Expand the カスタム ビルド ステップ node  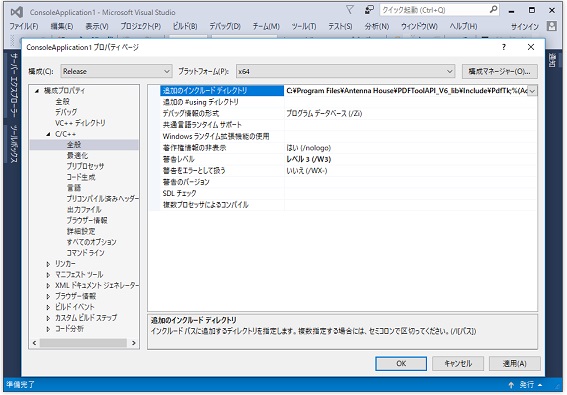48,318
